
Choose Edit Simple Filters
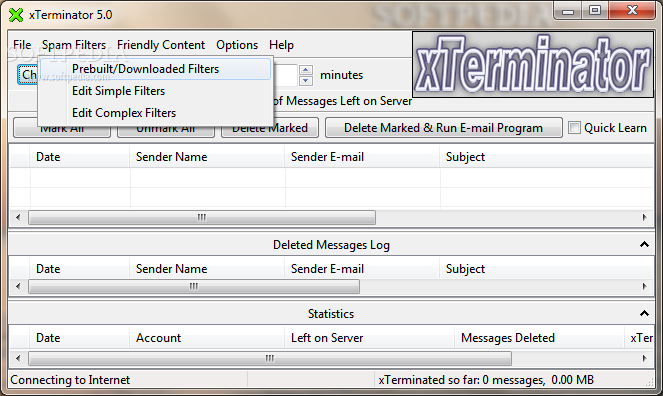pyautogui.click(x=155, y=91)
